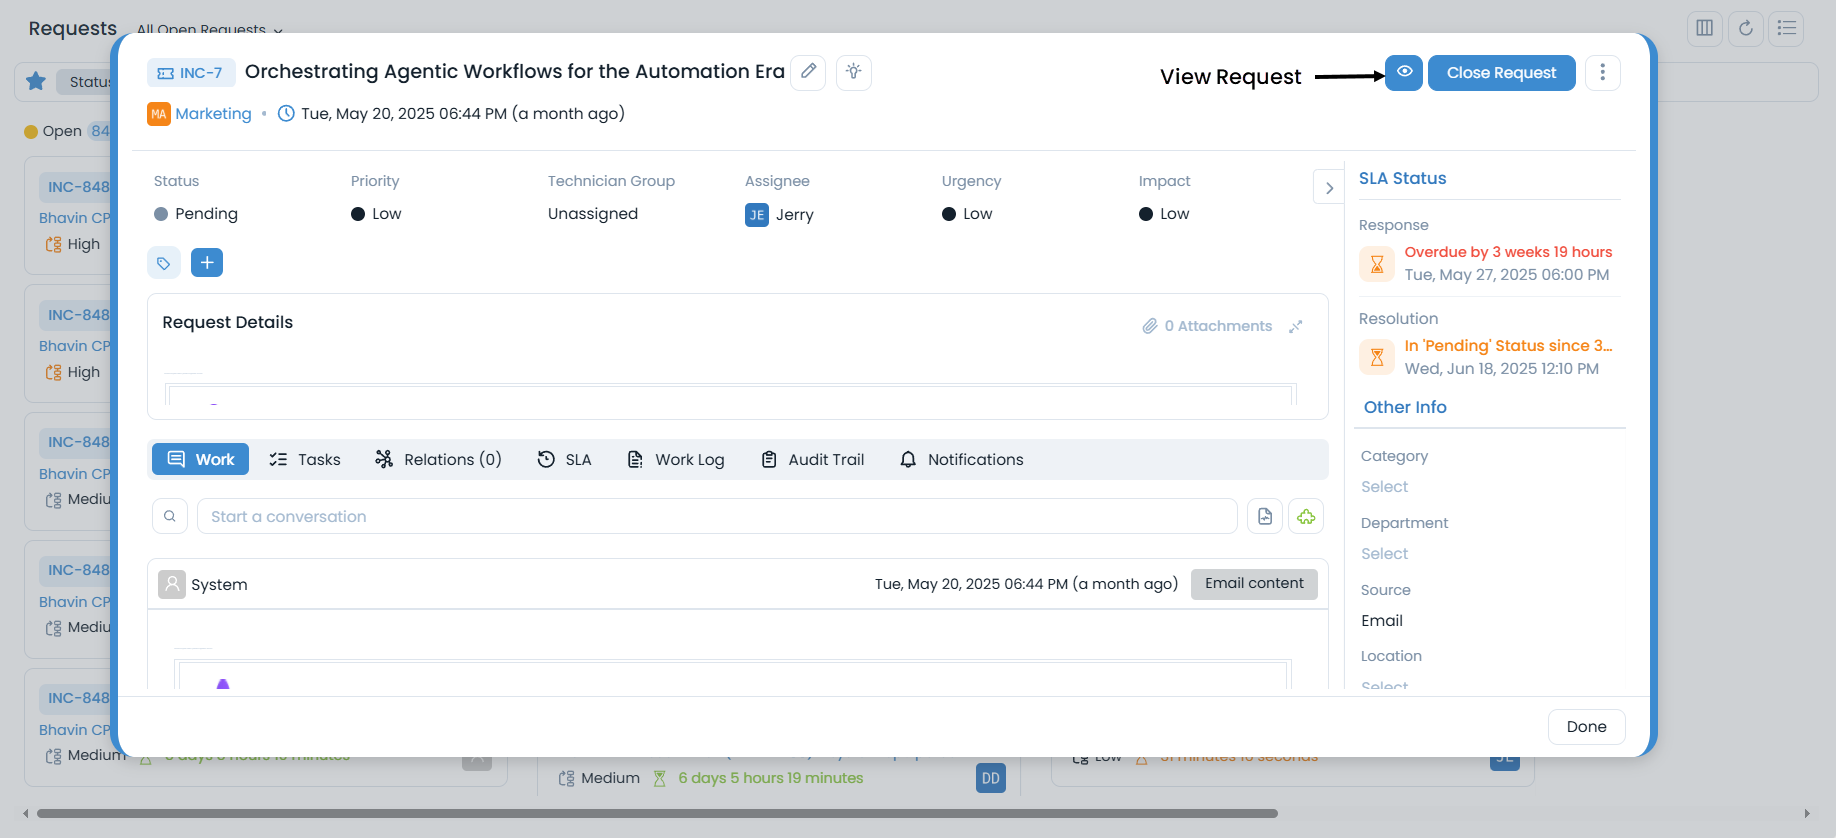The image size is (1836, 838).
Task: Click the right scroll arrow of the scrollbar
Action: click(1807, 813)
